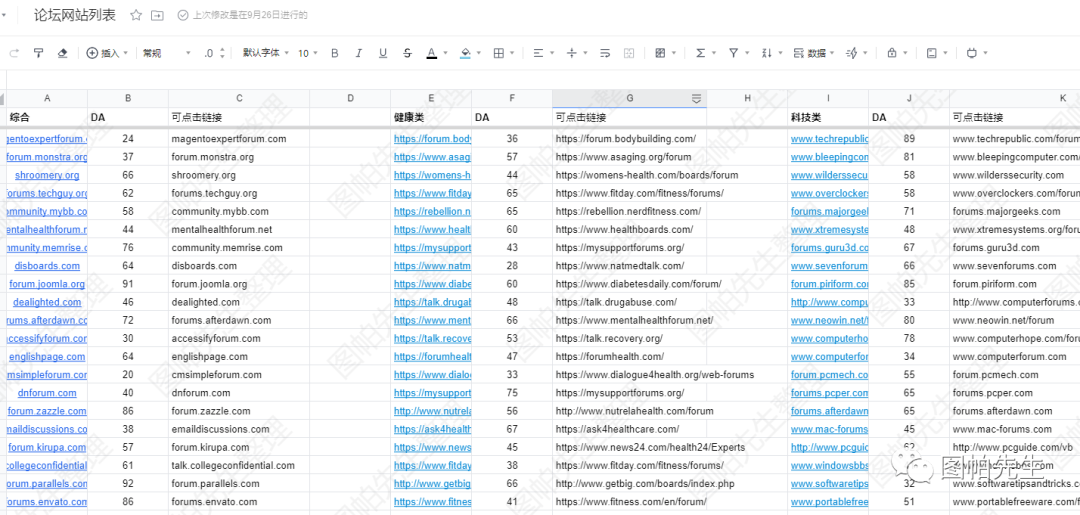Open the 数据 data menu

coord(813,53)
